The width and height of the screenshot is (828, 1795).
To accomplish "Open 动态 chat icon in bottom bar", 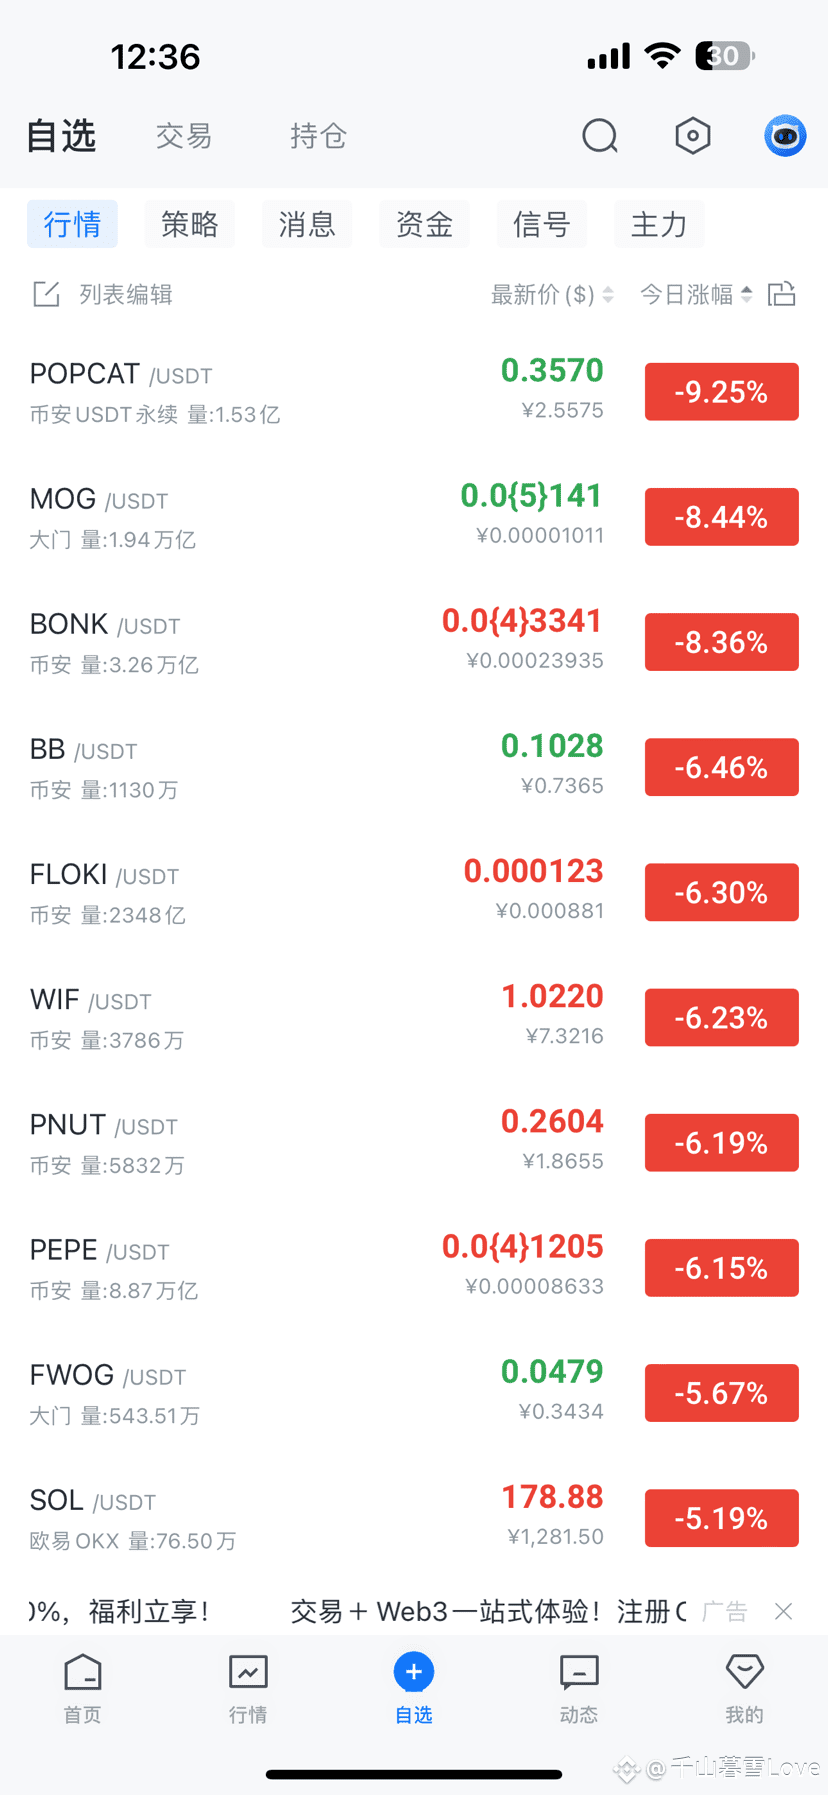I will pos(579,1688).
